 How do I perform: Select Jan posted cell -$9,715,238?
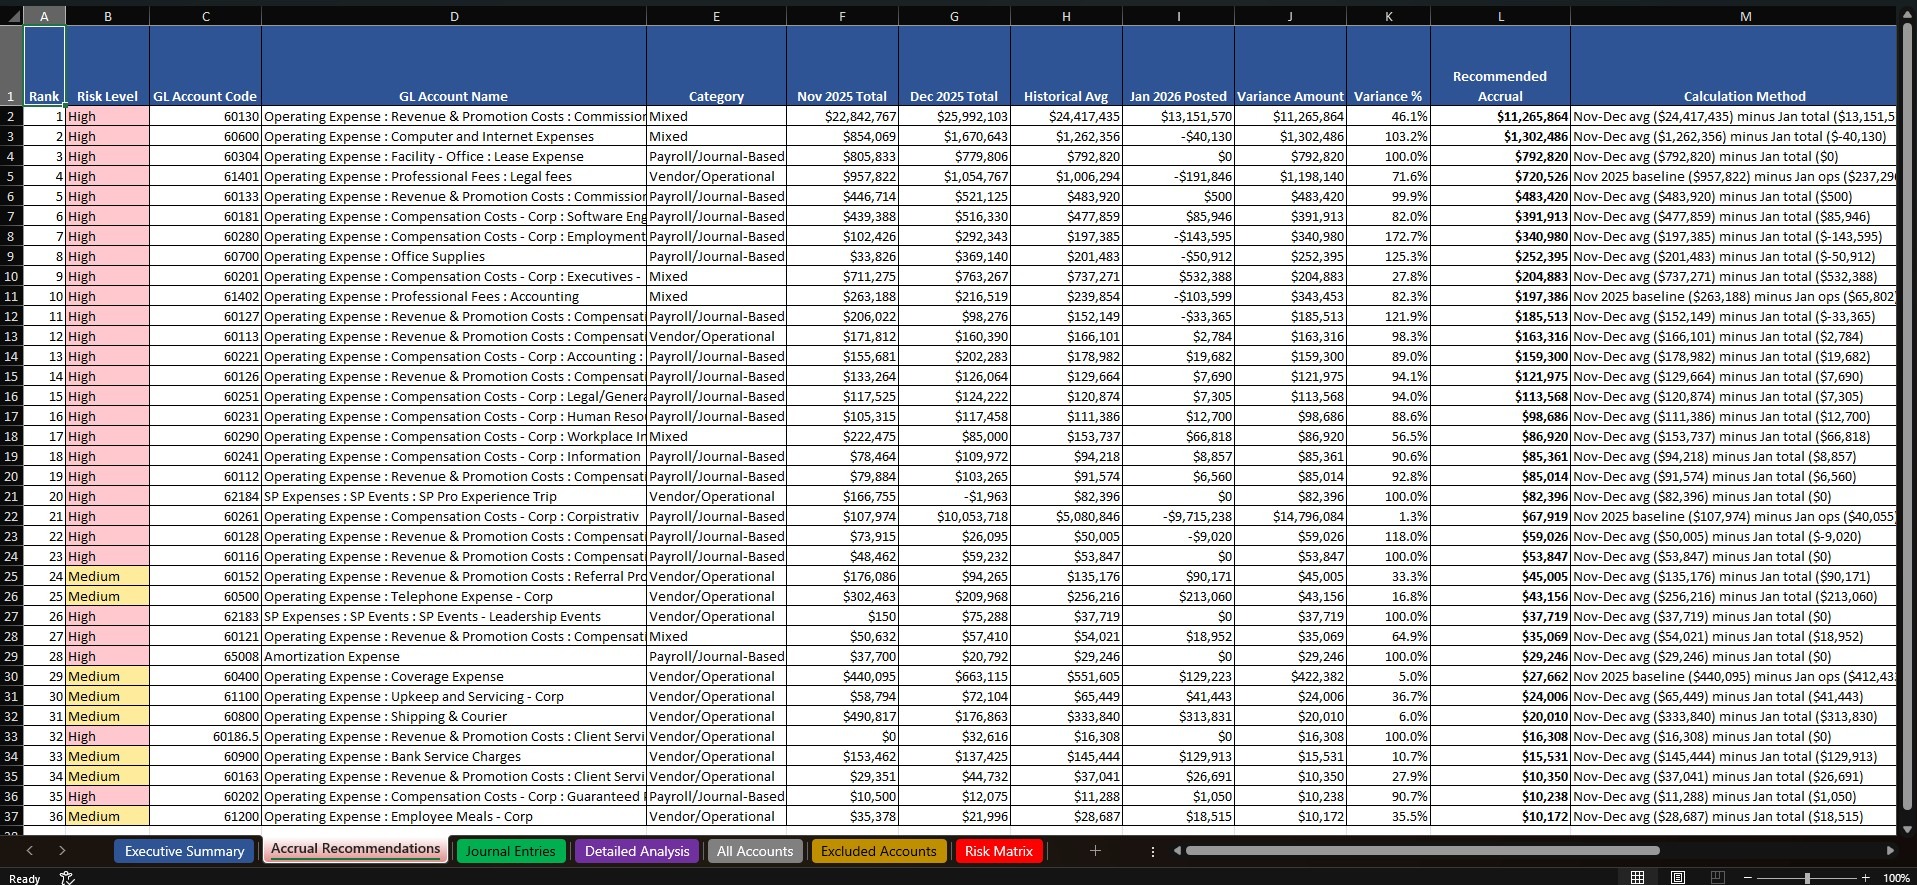tap(1178, 516)
